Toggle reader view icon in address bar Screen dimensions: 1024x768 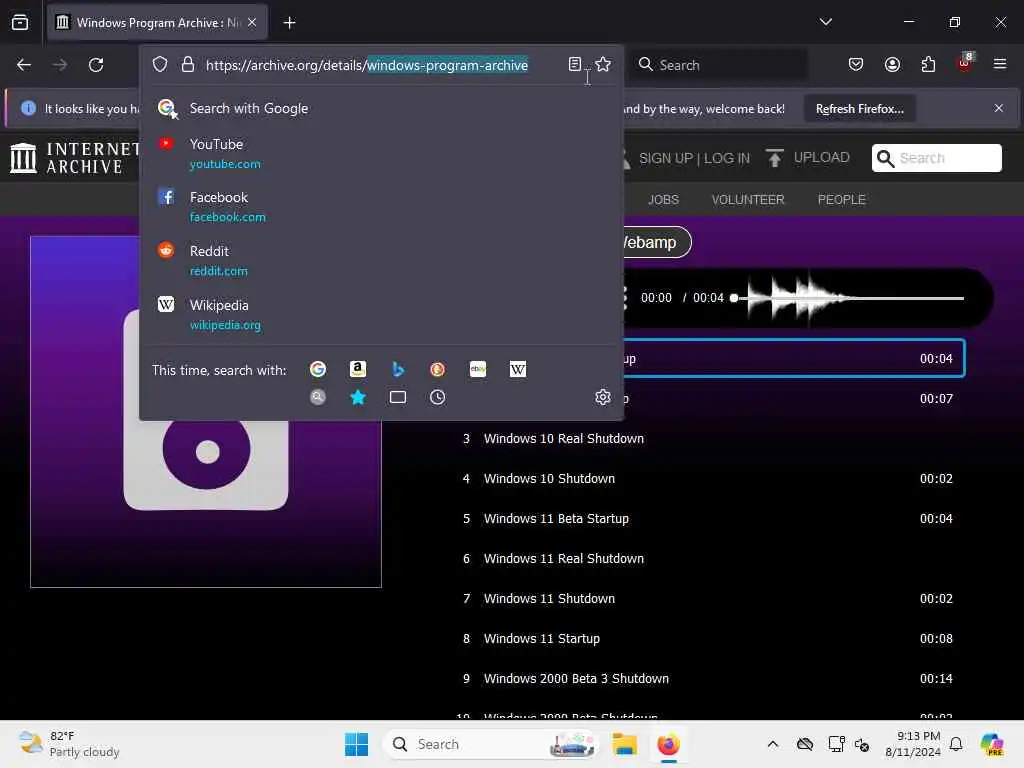click(575, 64)
